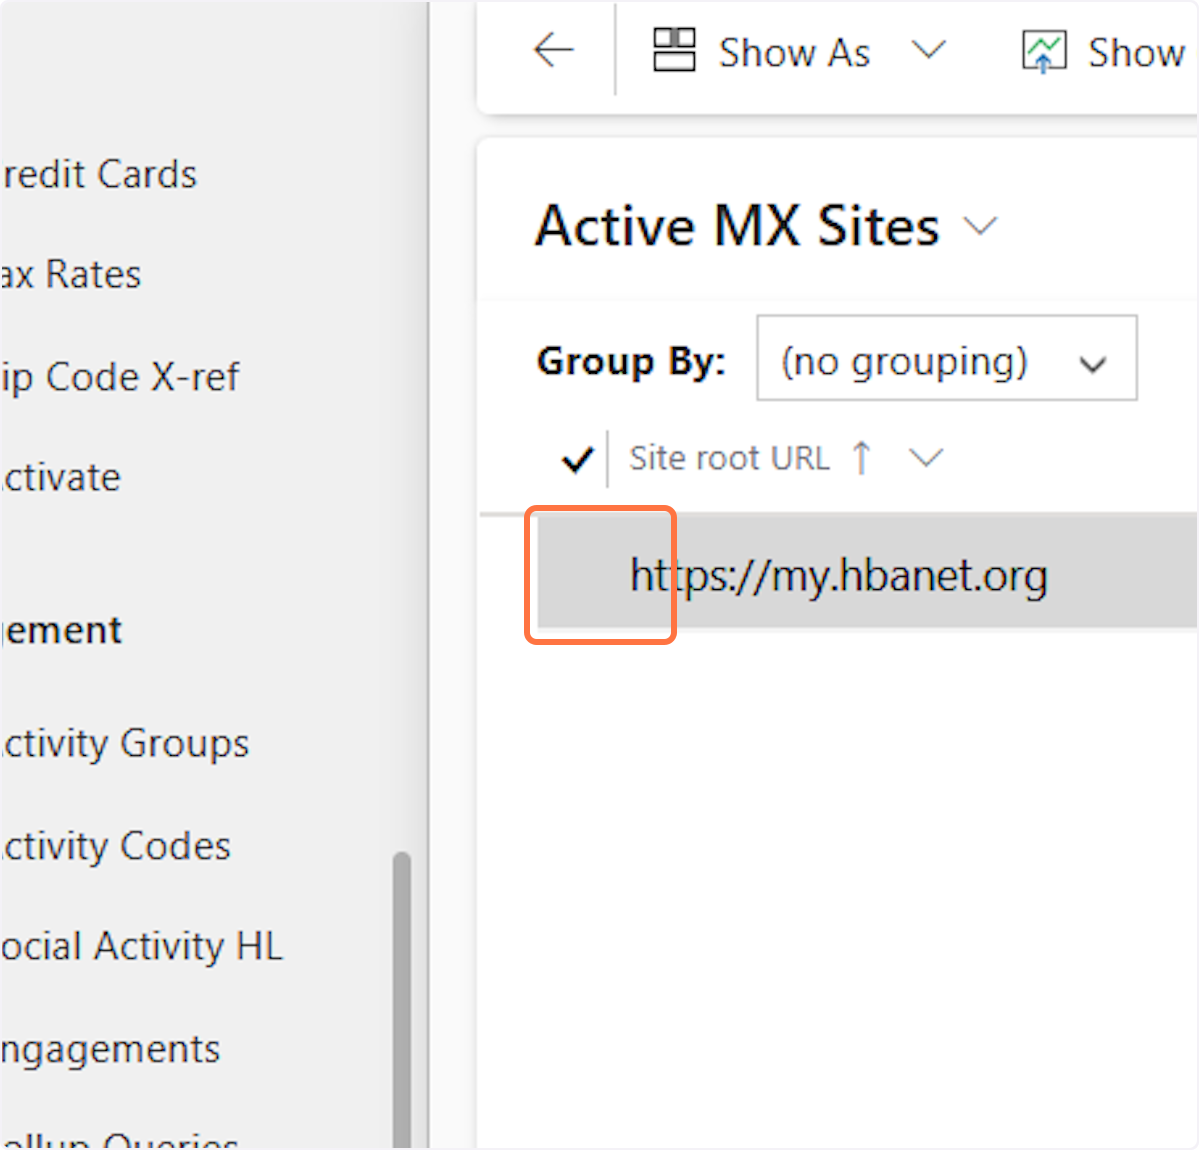
Task: Open the Site root URL column menu chevron
Action: tap(925, 458)
